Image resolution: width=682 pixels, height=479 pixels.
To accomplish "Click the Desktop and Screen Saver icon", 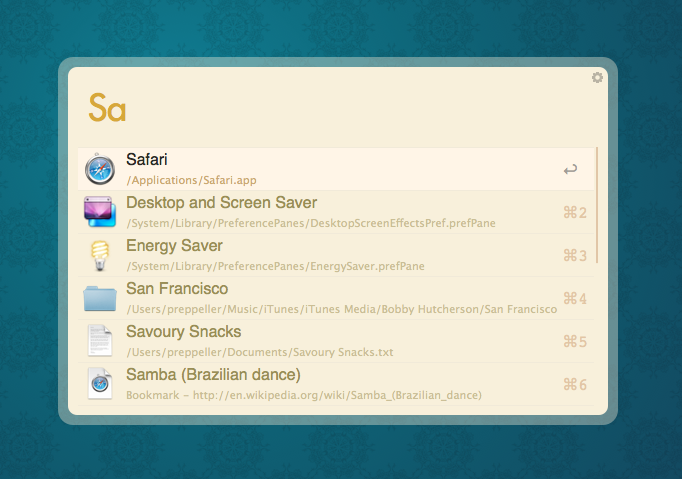I will (100, 213).
